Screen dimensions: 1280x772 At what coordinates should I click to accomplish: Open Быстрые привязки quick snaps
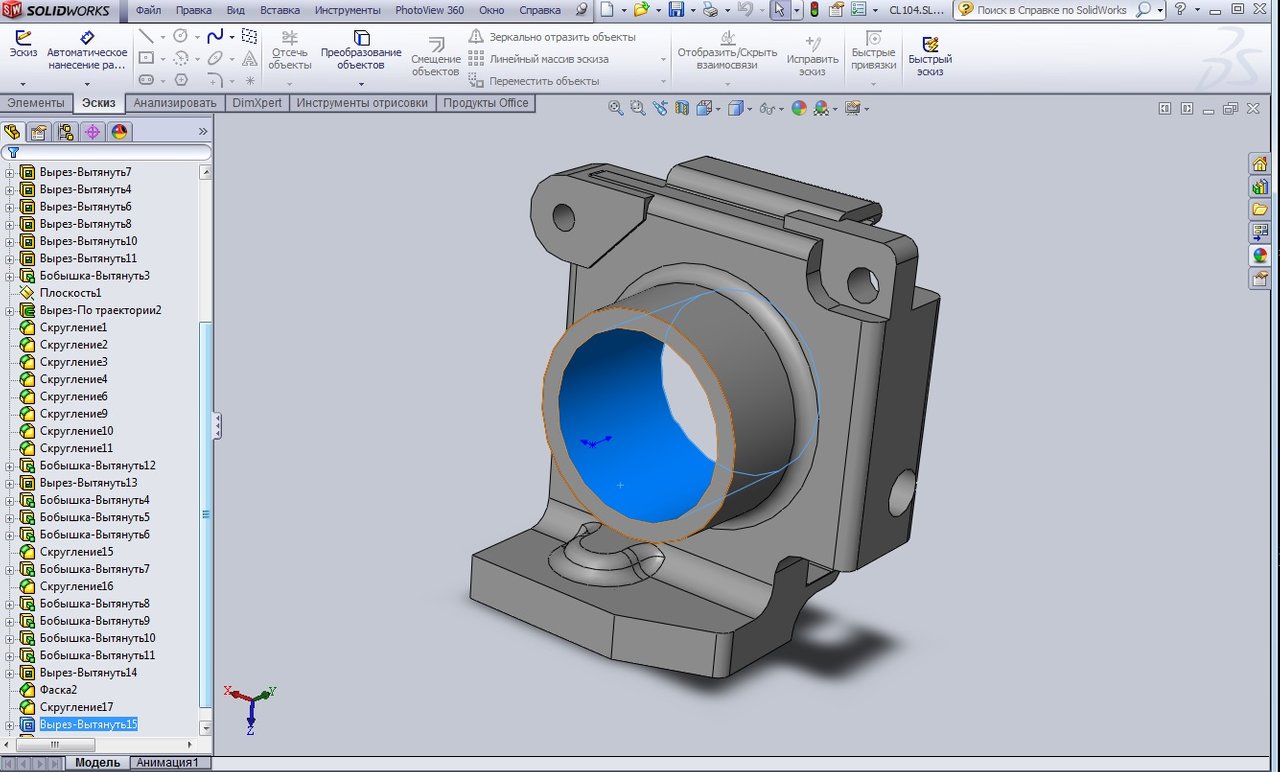pyautogui.click(x=873, y=50)
